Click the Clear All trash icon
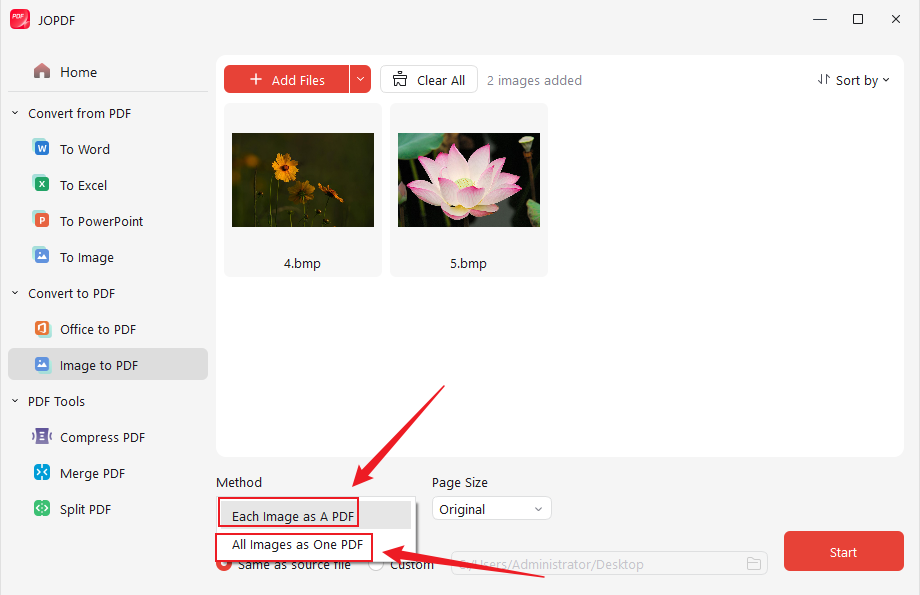920x595 pixels. 399,79
